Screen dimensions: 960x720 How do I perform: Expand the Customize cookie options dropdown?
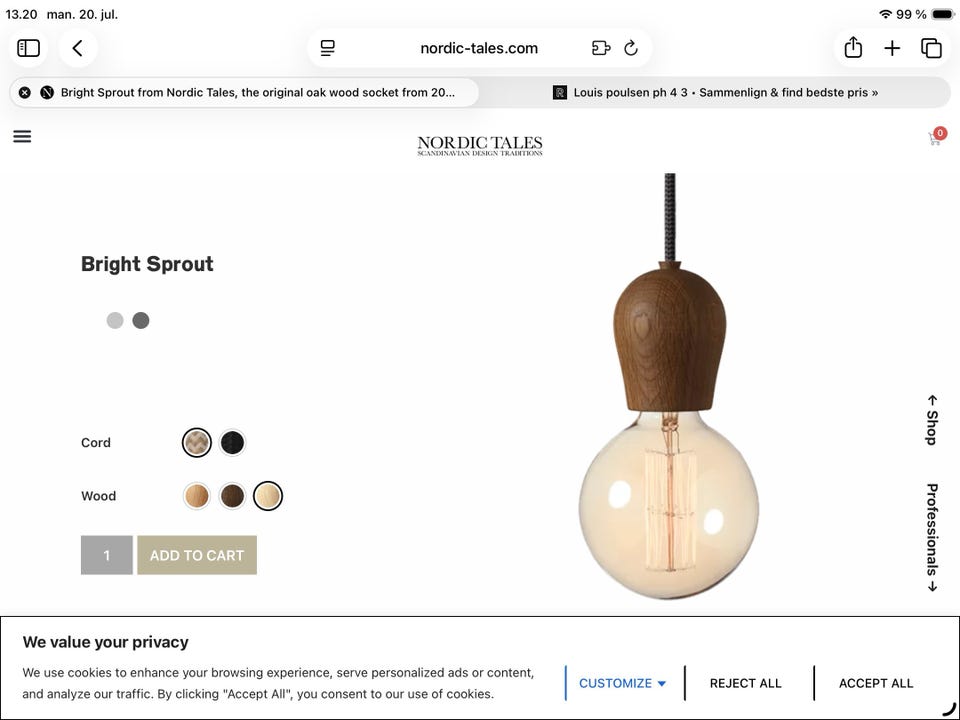pyautogui.click(x=623, y=683)
